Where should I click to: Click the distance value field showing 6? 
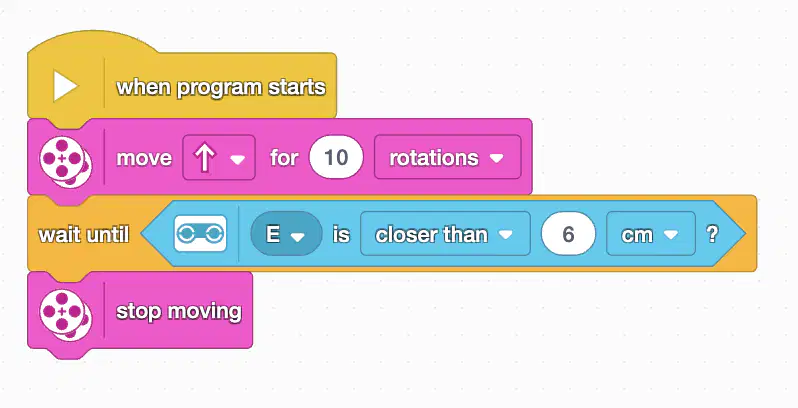click(568, 234)
